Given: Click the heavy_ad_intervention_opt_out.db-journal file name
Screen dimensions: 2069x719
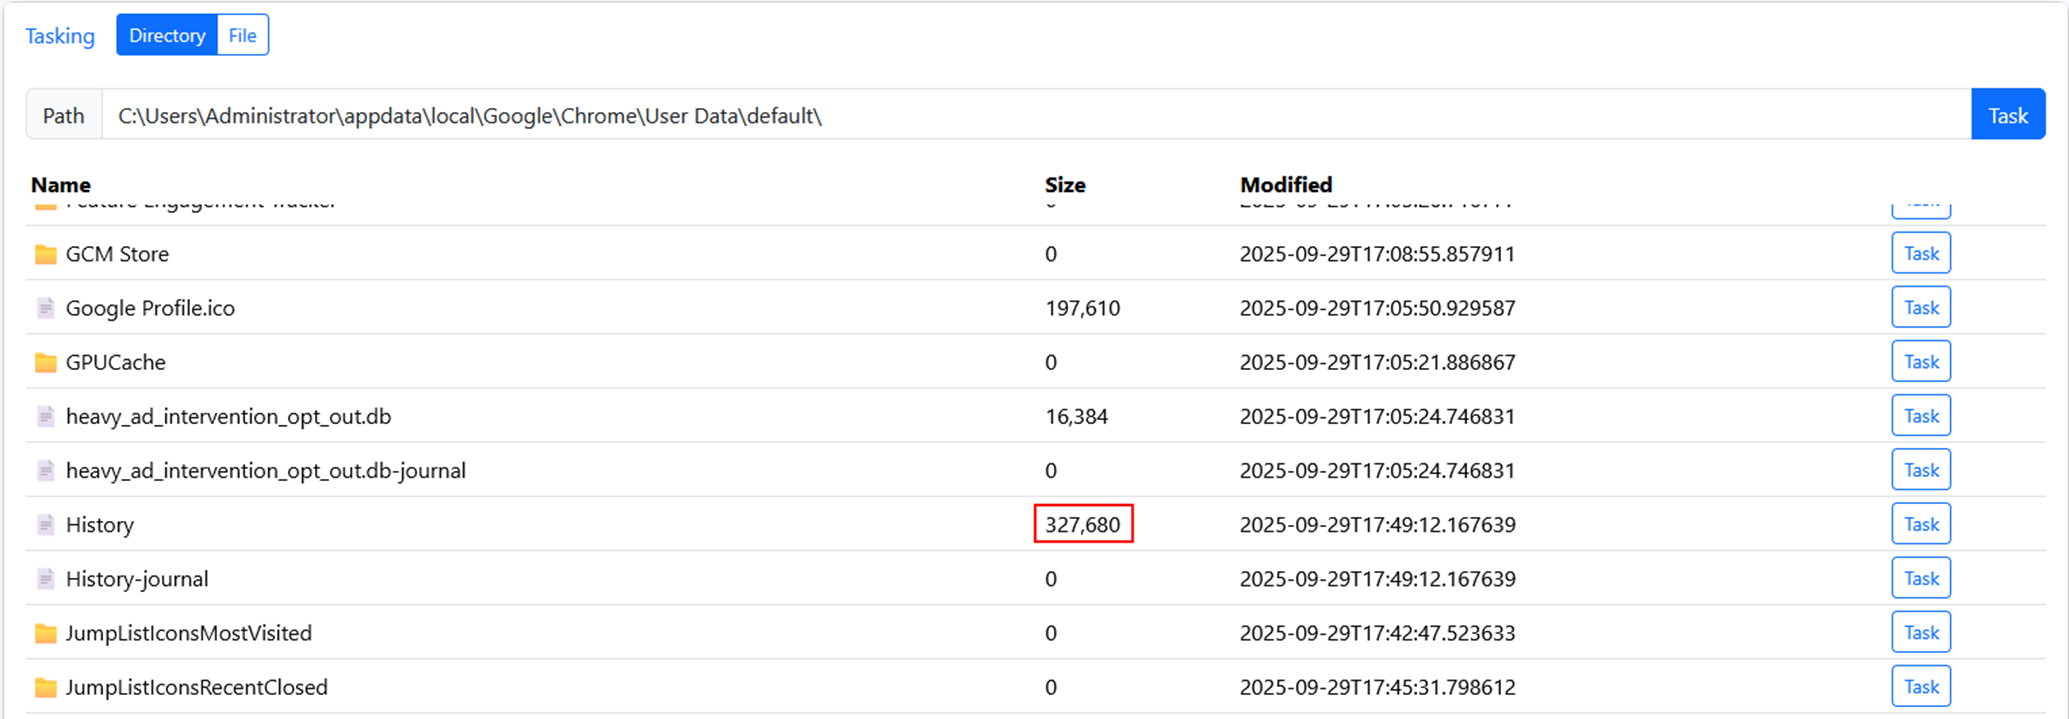Looking at the screenshot, I should 265,470.
